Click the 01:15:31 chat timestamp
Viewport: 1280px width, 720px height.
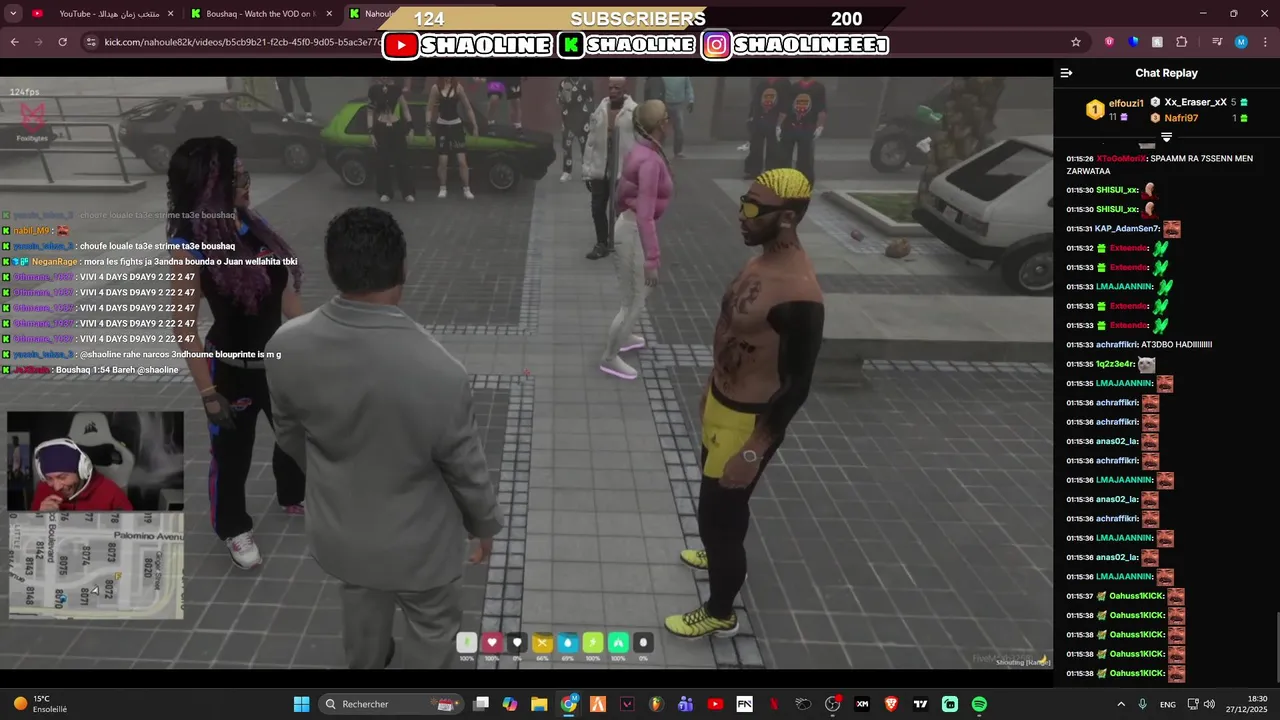point(1079,229)
